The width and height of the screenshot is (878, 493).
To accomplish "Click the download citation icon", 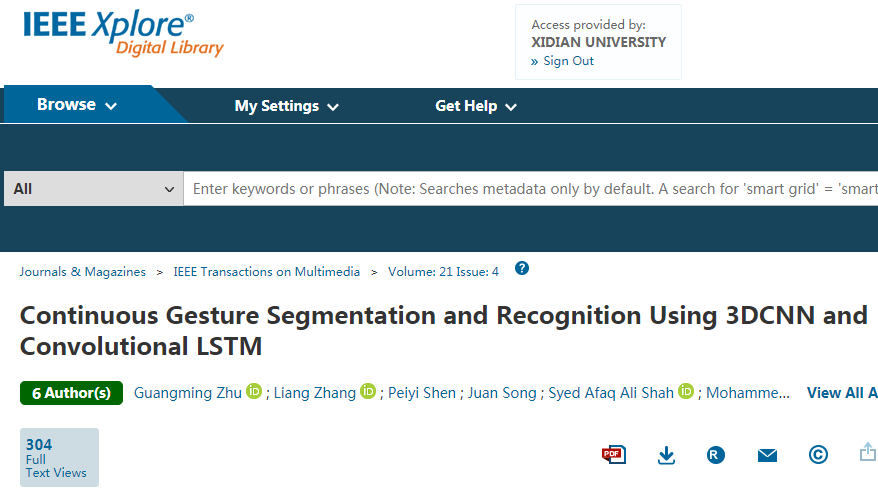I will point(667,455).
